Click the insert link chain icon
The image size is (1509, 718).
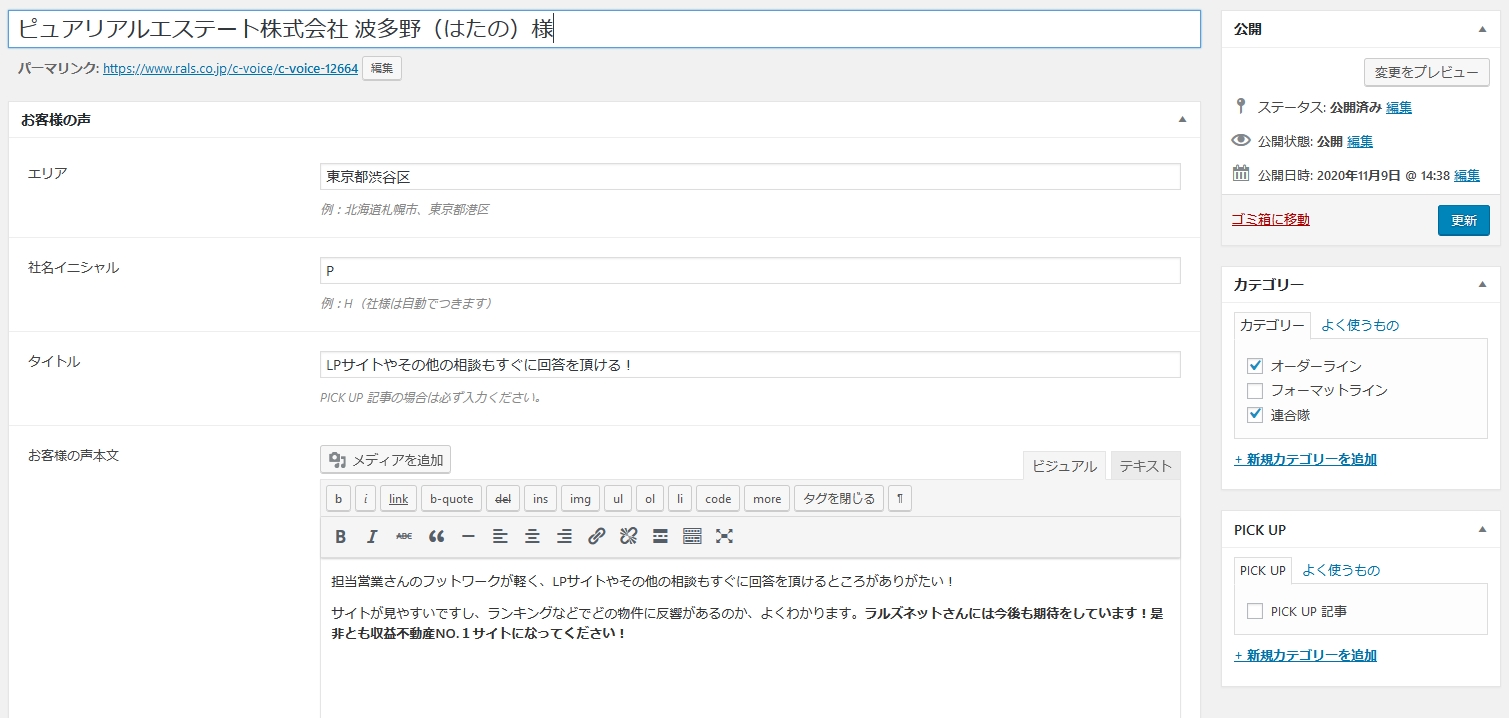click(596, 537)
